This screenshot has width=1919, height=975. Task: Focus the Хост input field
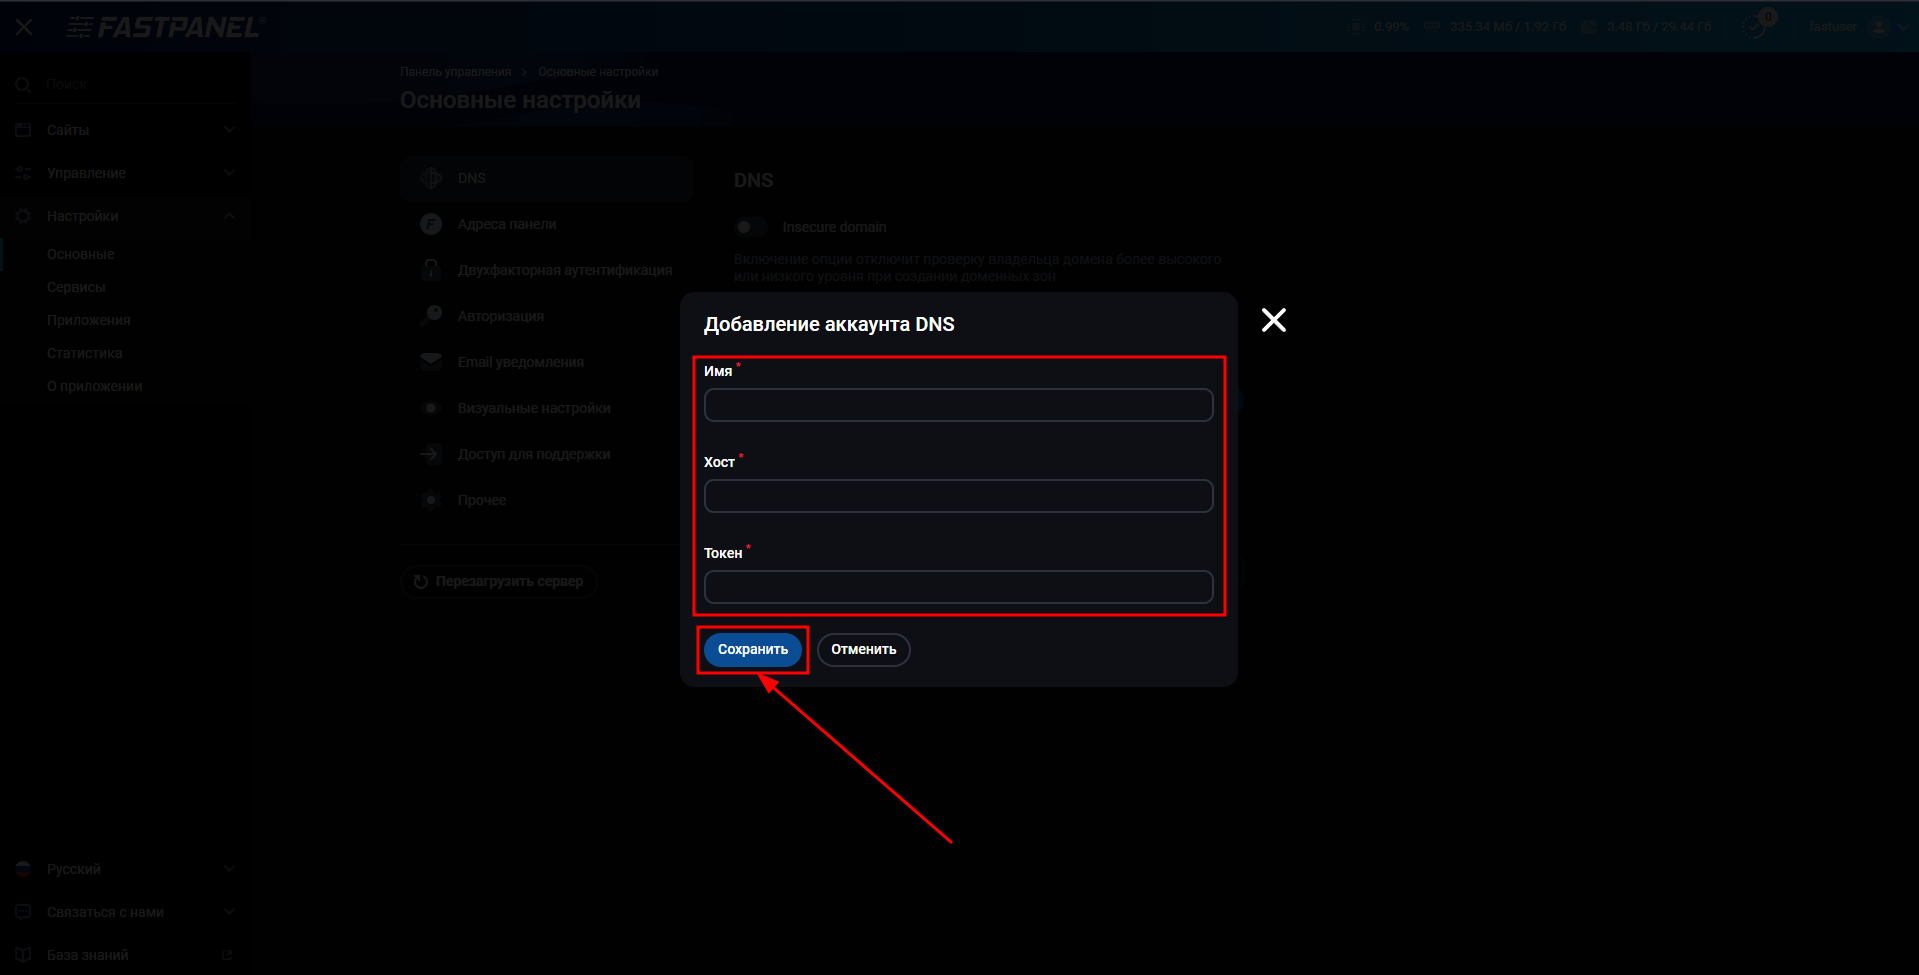958,496
